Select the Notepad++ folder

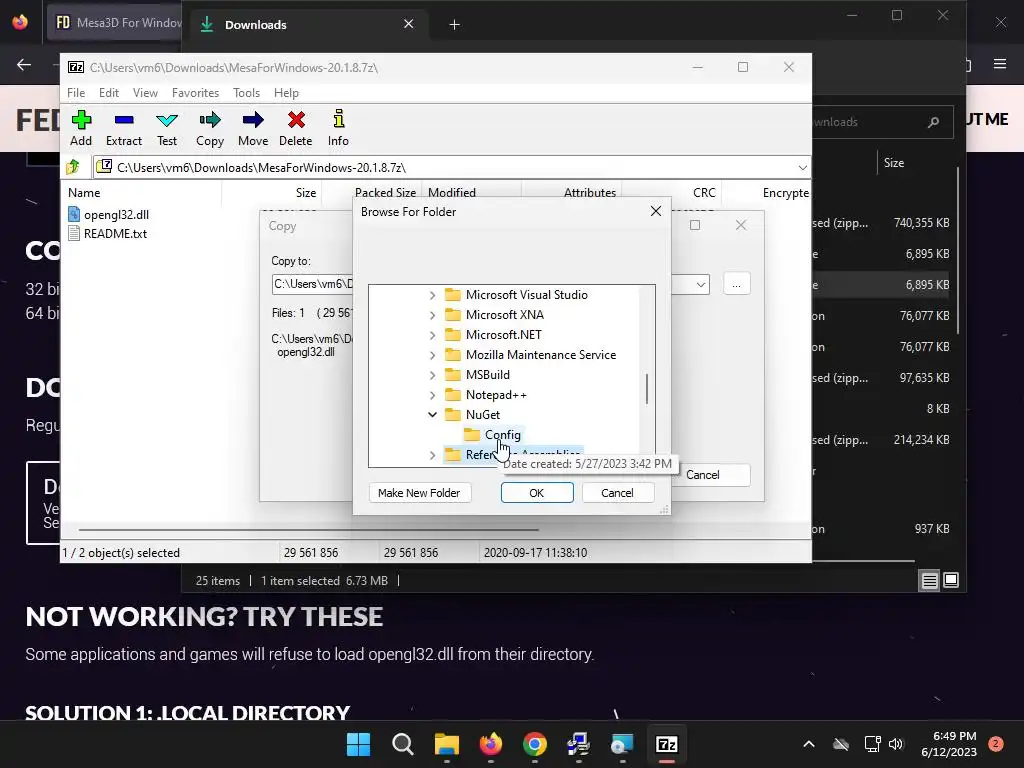[496, 395]
